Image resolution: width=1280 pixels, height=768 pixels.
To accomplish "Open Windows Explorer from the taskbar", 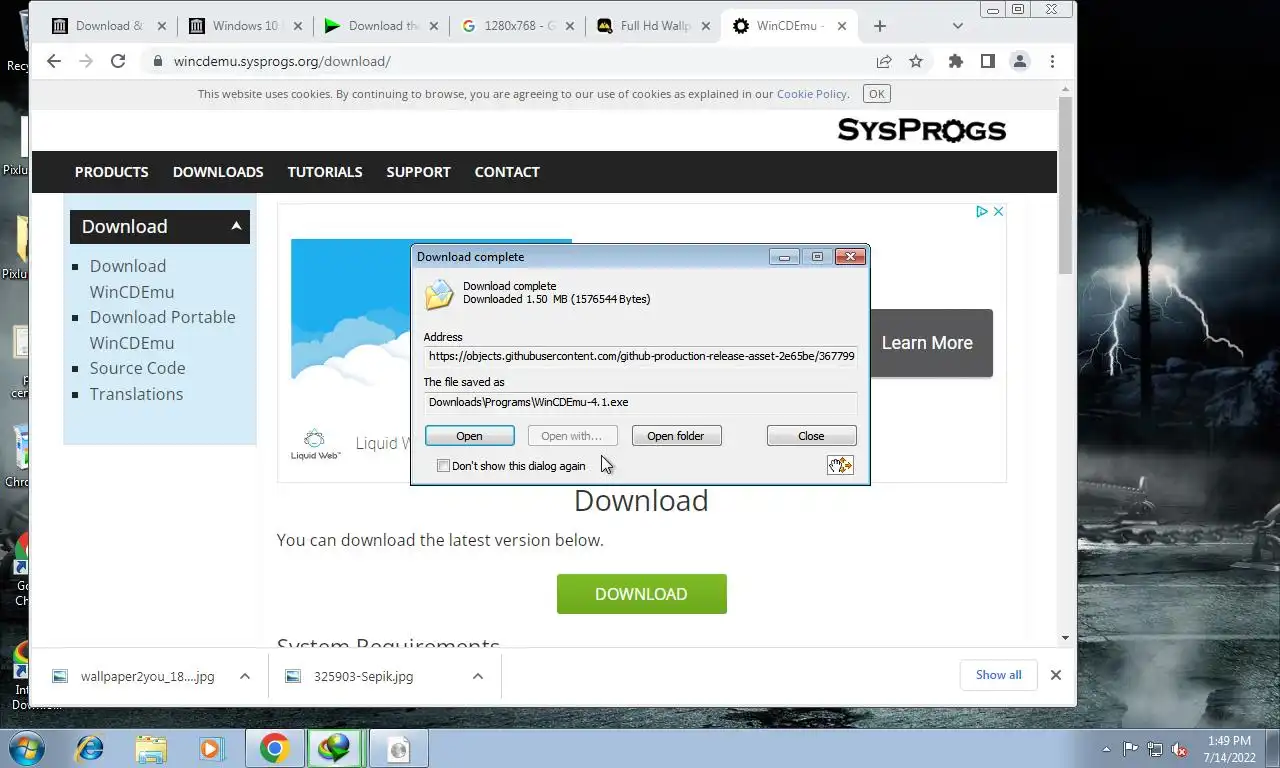I will tap(151, 748).
